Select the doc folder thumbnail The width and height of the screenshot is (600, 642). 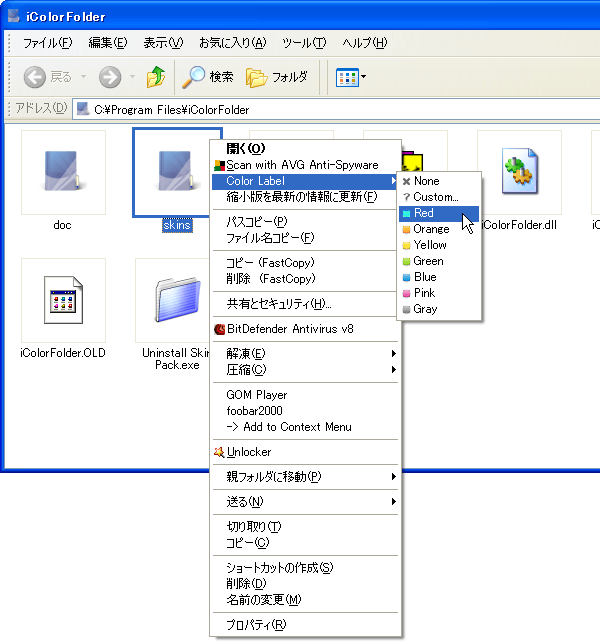(x=63, y=172)
